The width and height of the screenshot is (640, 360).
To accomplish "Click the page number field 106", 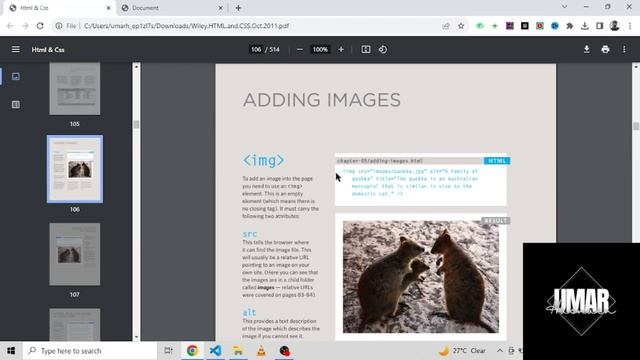I will click(256, 49).
